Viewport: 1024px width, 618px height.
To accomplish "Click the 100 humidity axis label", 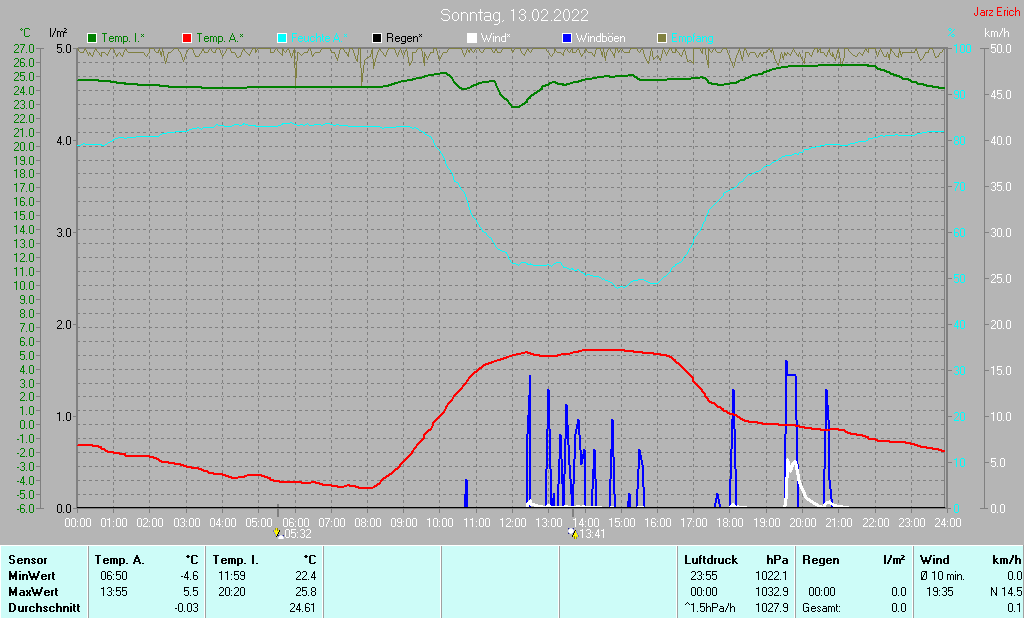I will coord(963,48).
